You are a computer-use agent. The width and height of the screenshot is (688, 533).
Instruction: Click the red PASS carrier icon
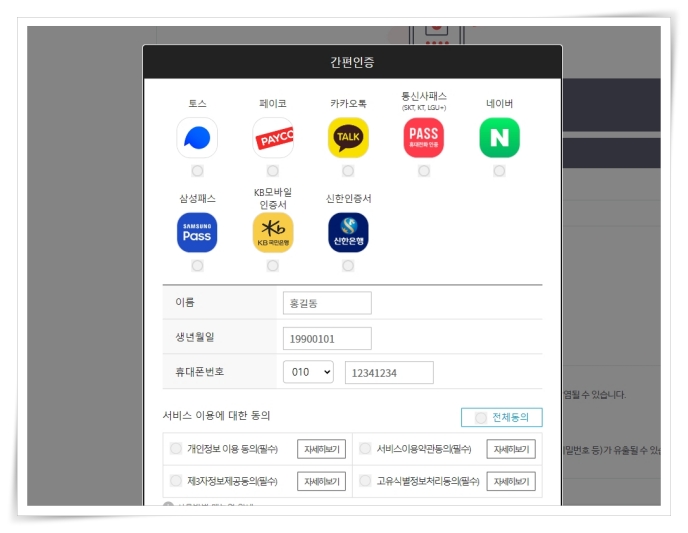point(424,138)
